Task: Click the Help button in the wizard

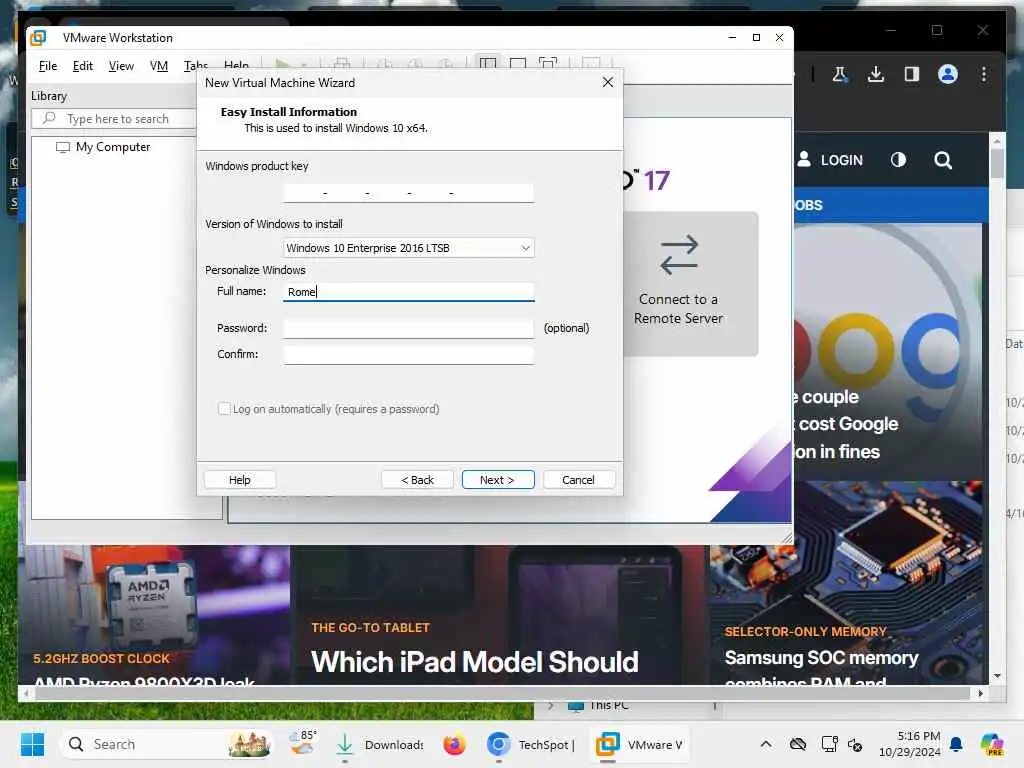Action: click(x=240, y=480)
